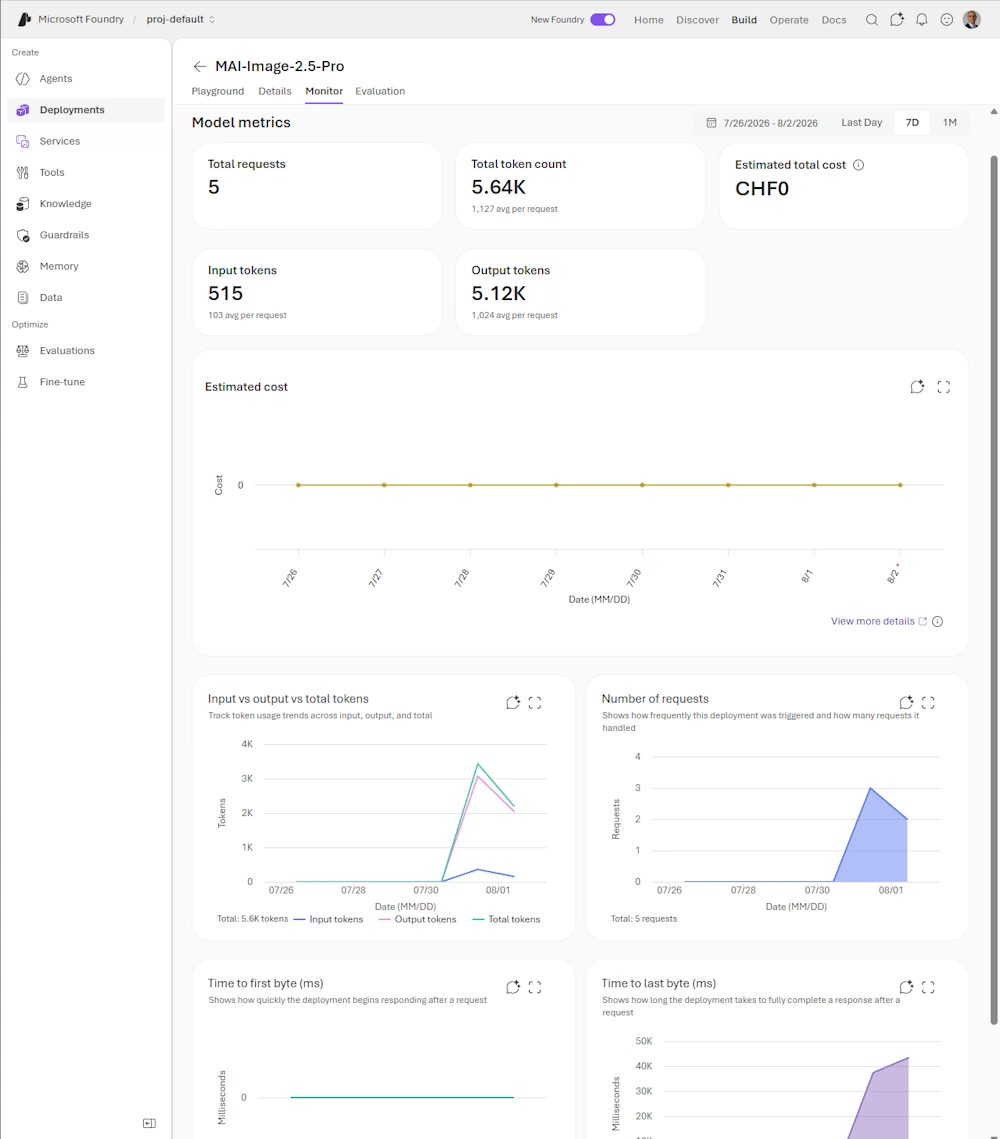Open the notifications bell icon

(922, 20)
